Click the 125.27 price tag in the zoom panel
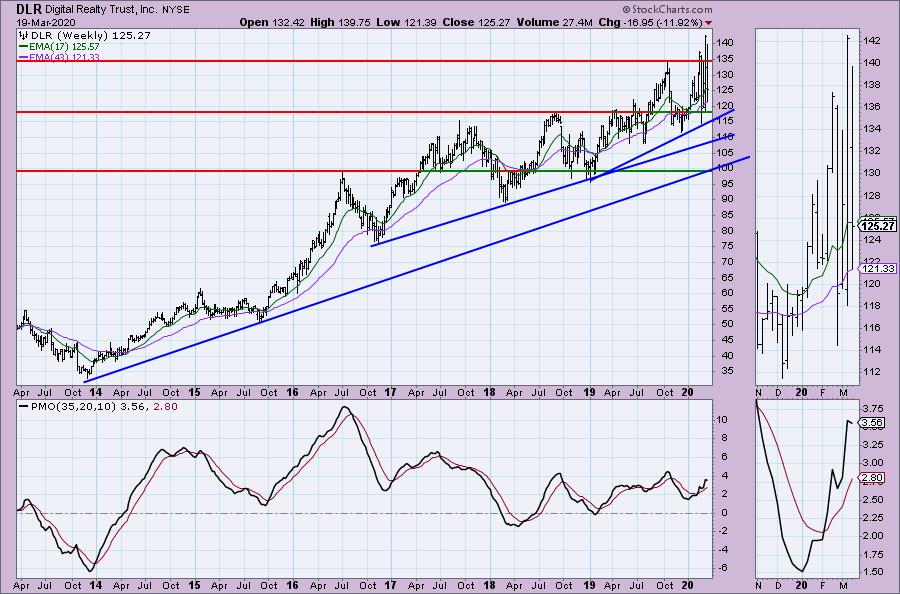The width and height of the screenshot is (900, 594). [878, 226]
